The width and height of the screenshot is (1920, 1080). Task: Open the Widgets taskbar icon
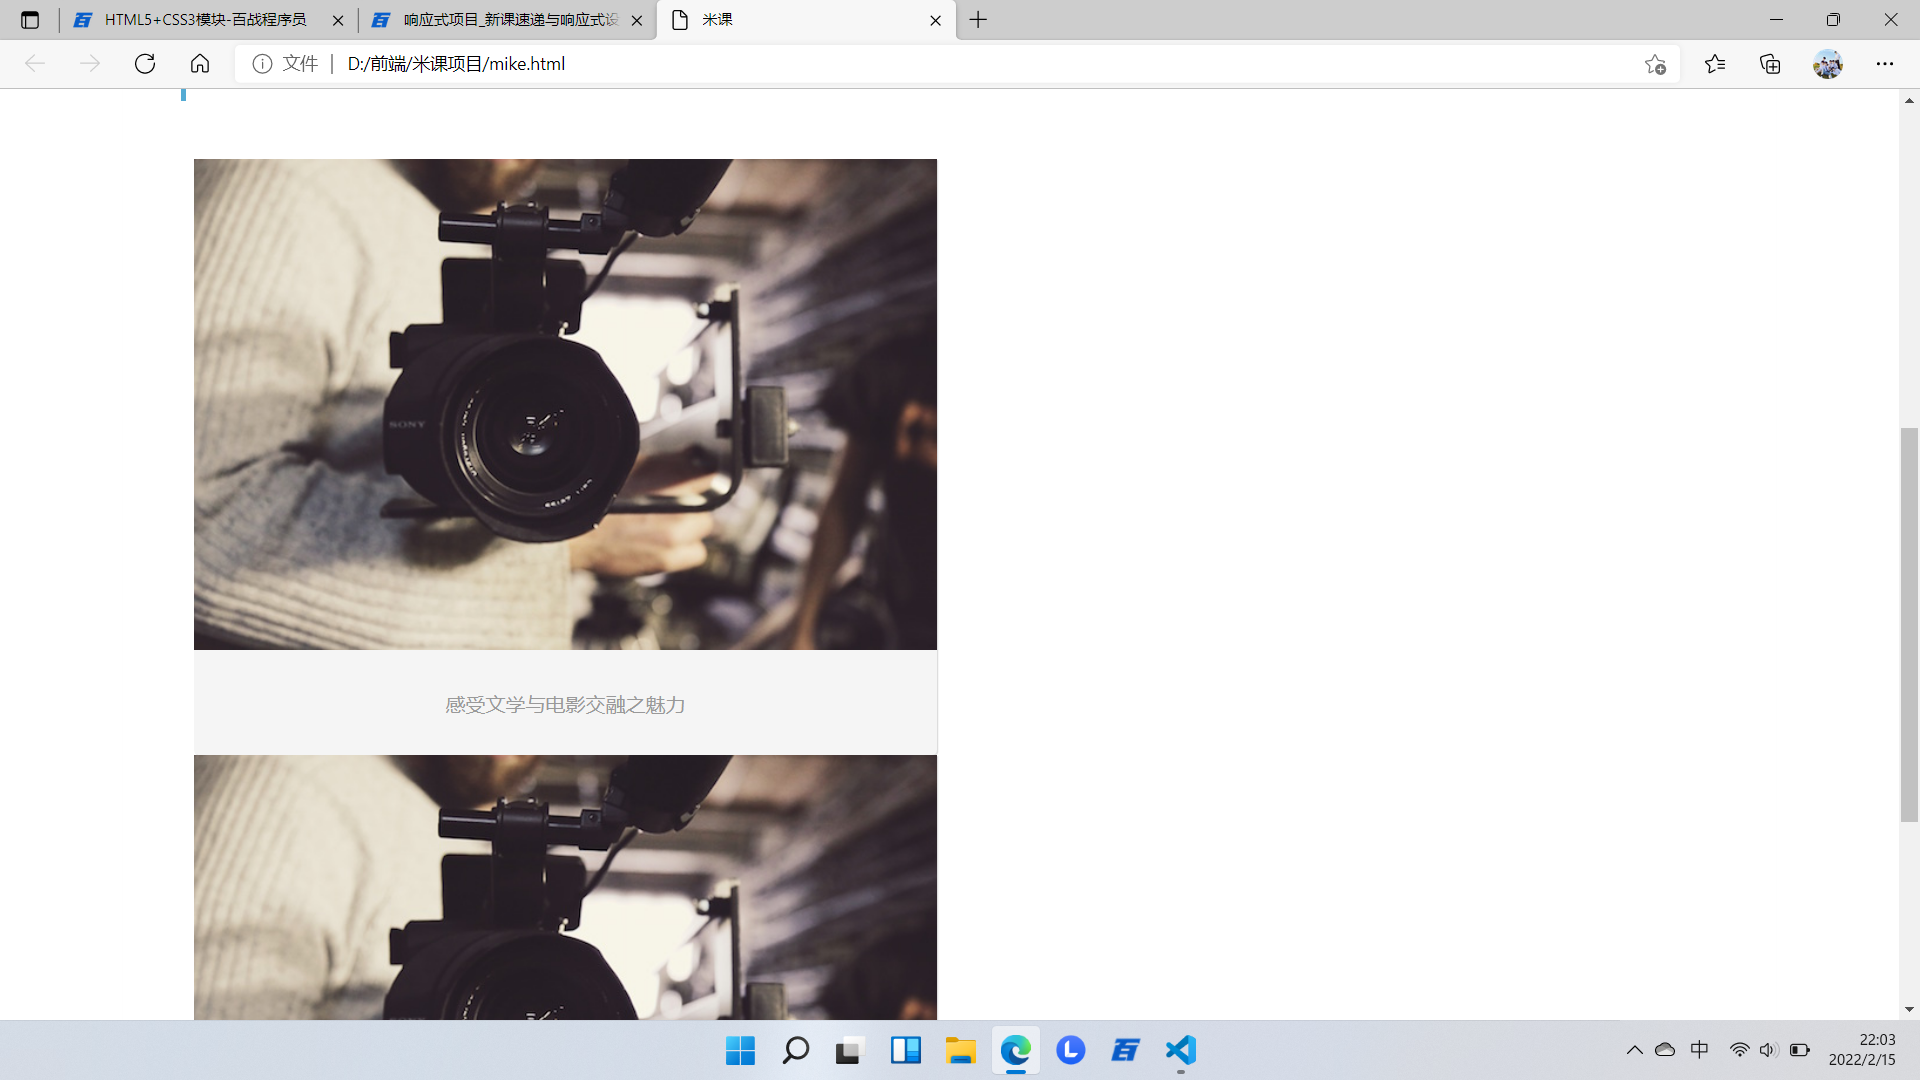pyautogui.click(x=906, y=1050)
